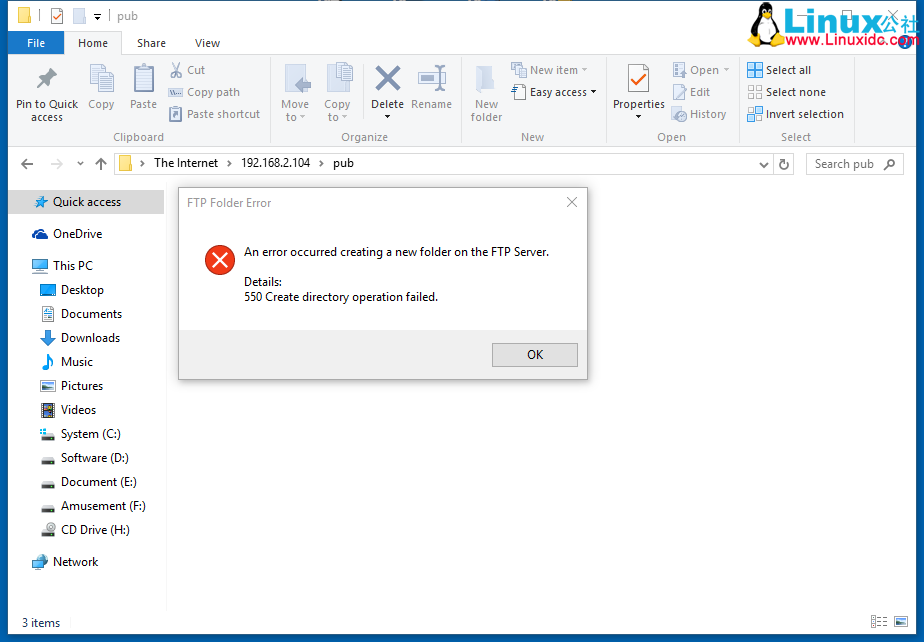
Task: Click the Select all icon
Action: coord(755,70)
